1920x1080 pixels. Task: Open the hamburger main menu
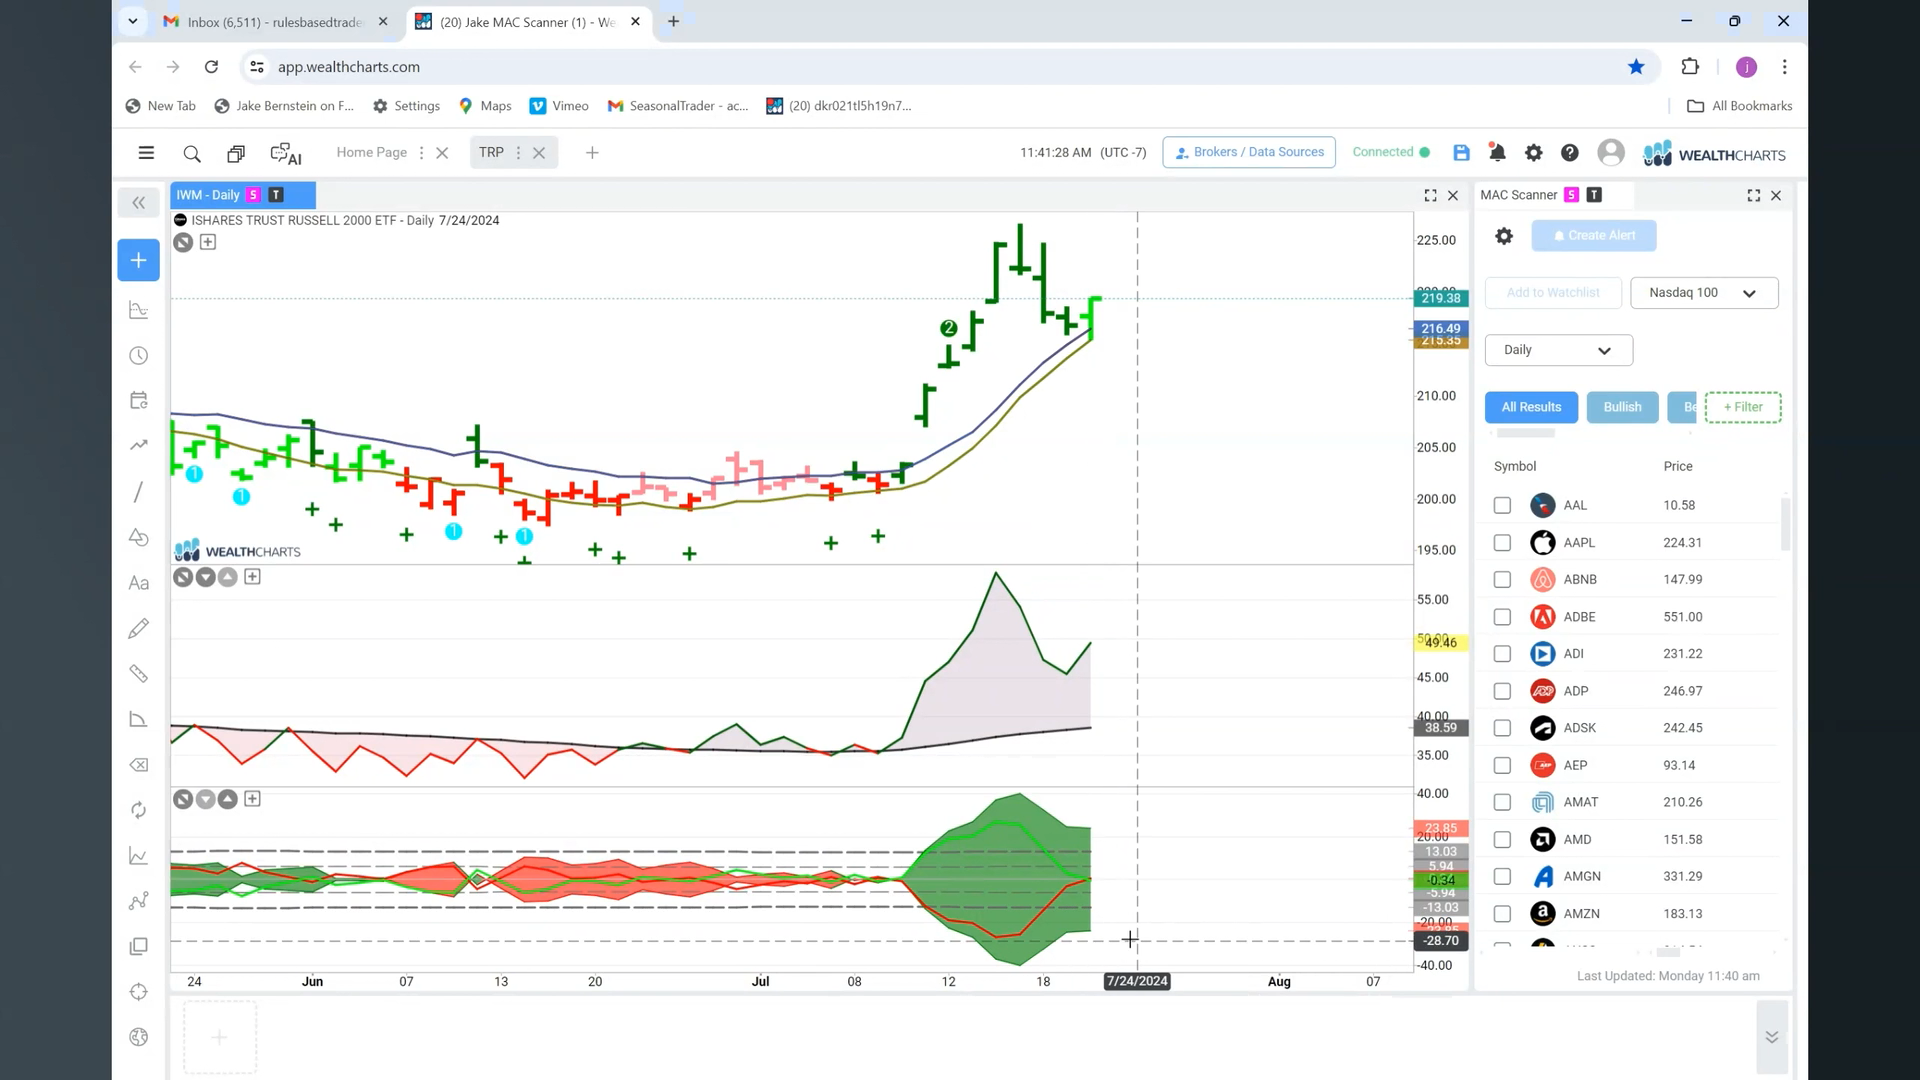[146, 153]
